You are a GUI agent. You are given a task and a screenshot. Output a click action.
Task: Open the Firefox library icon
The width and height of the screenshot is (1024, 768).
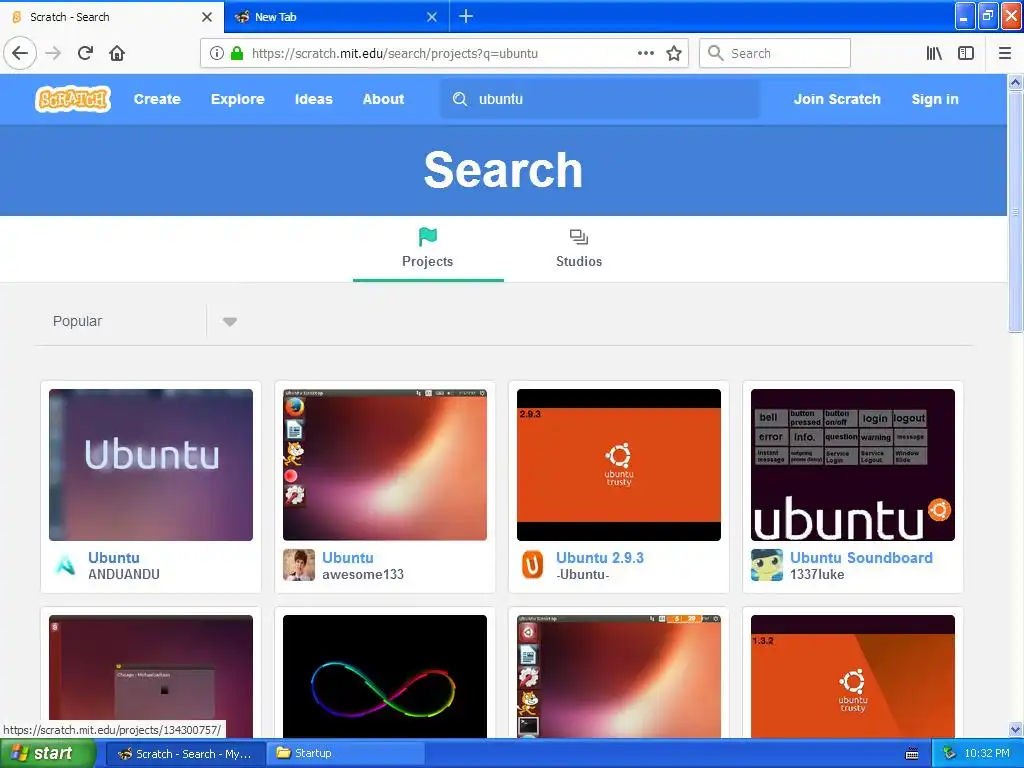pos(934,53)
